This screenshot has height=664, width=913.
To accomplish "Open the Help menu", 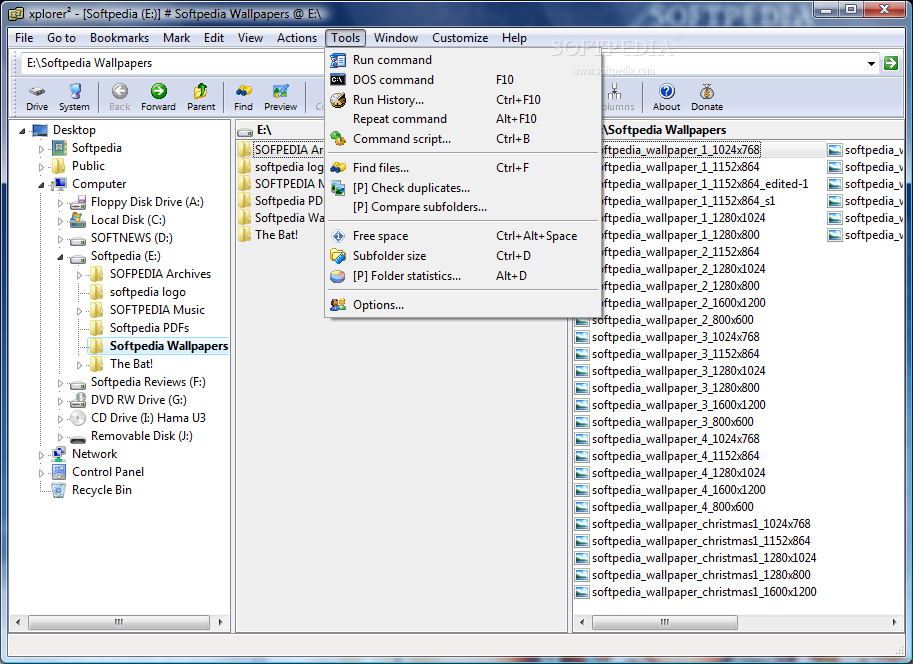I will click(x=514, y=38).
